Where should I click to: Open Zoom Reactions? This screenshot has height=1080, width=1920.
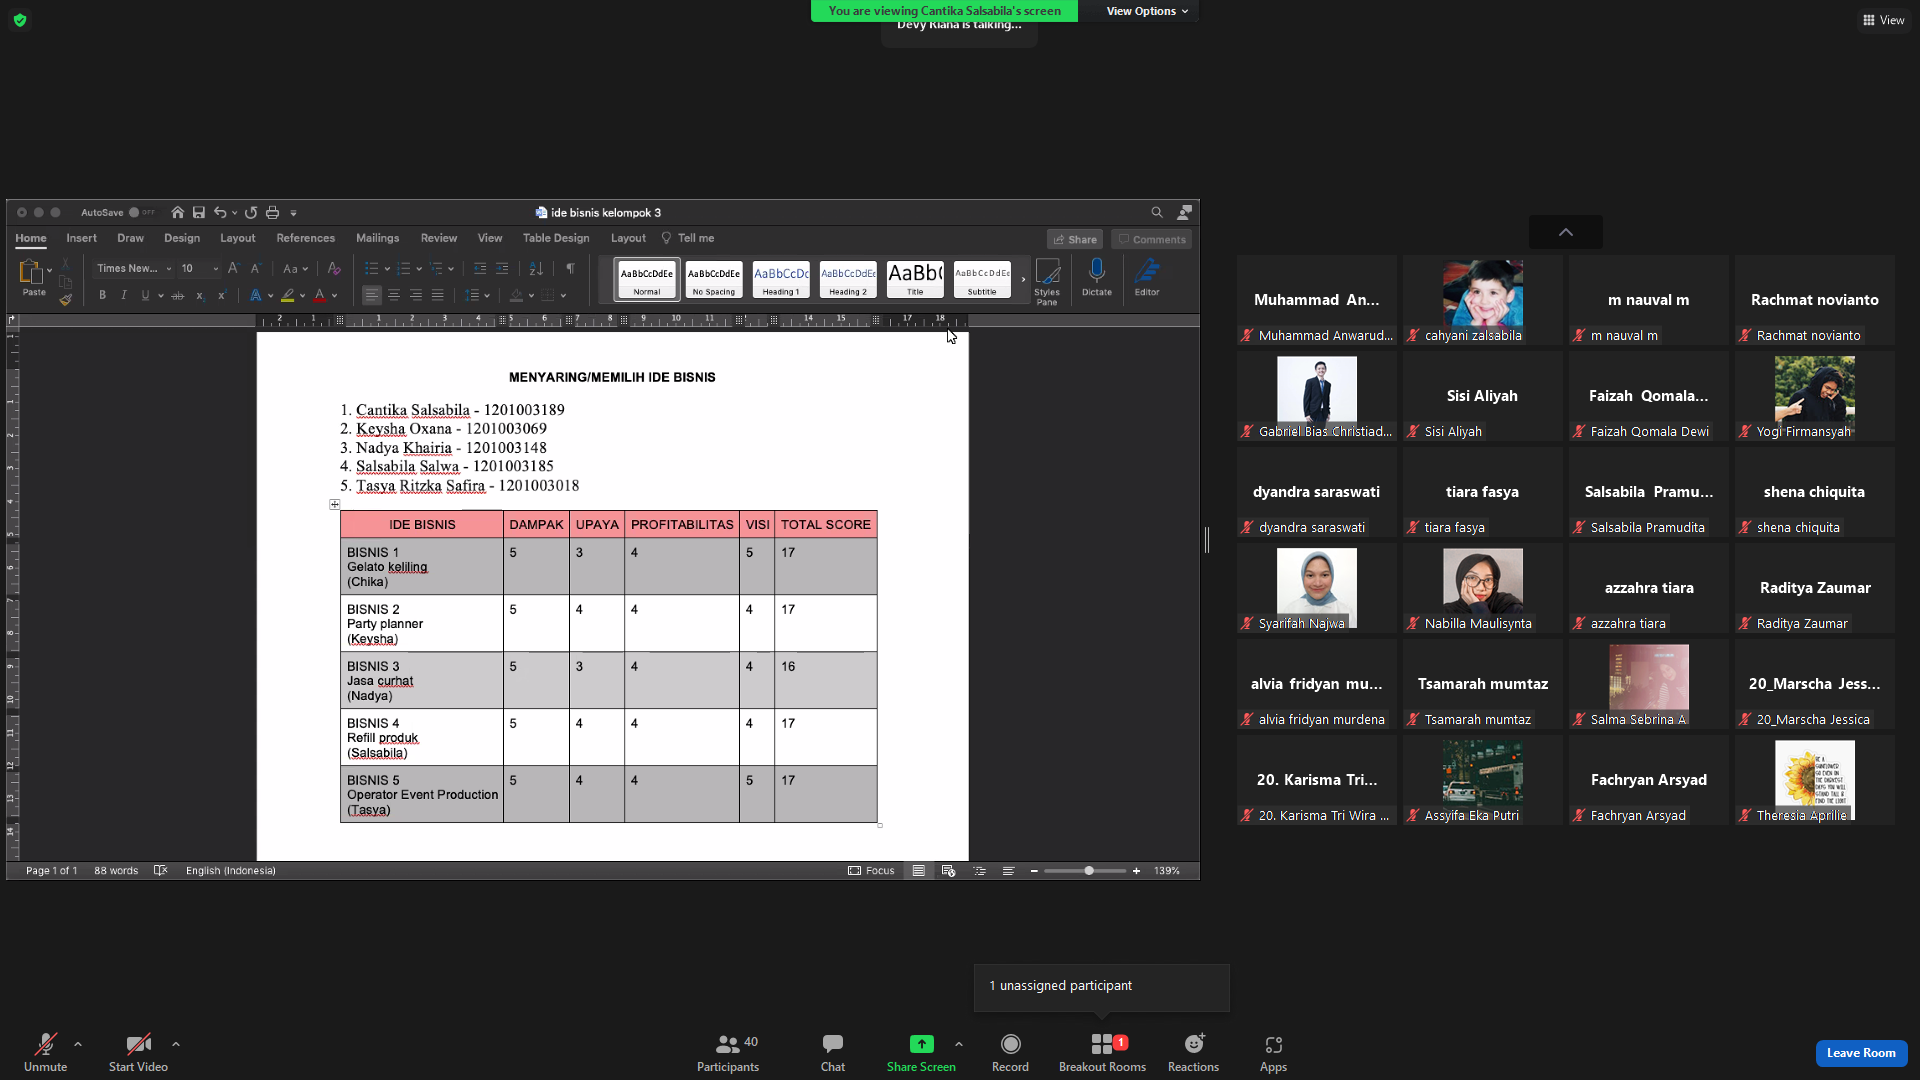click(1193, 1053)
